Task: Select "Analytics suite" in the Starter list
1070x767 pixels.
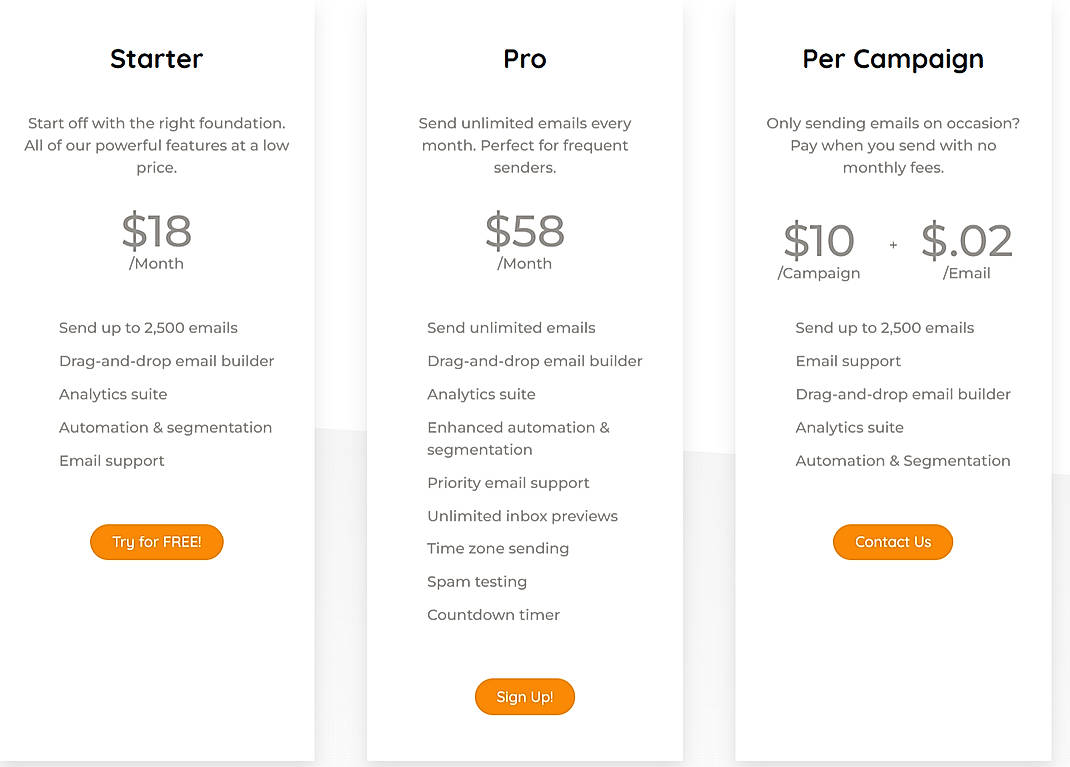Action: (x=113, y=394)
